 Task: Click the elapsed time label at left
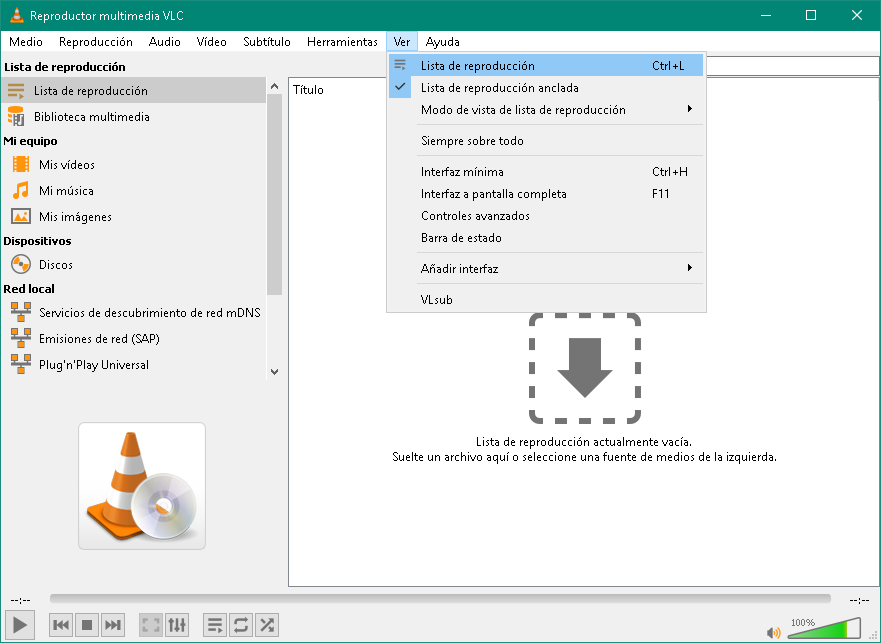point(20,600)
